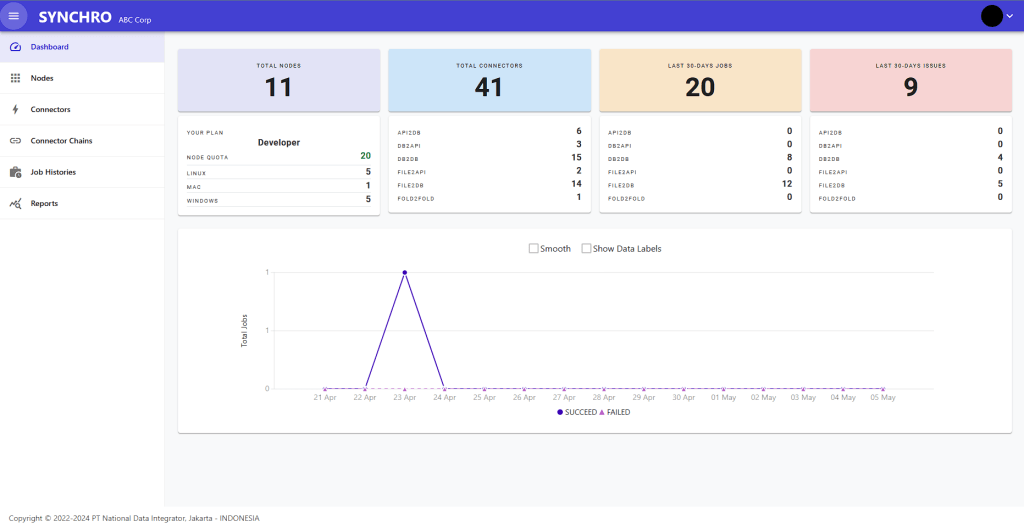Click DB2DB count 8 under jobs
1024x528 pixels.
tap(790, 157)
